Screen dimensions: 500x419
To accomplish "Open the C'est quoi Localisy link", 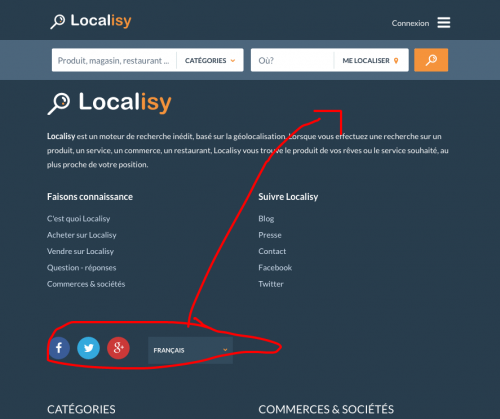I will click(x=79, y=219).
